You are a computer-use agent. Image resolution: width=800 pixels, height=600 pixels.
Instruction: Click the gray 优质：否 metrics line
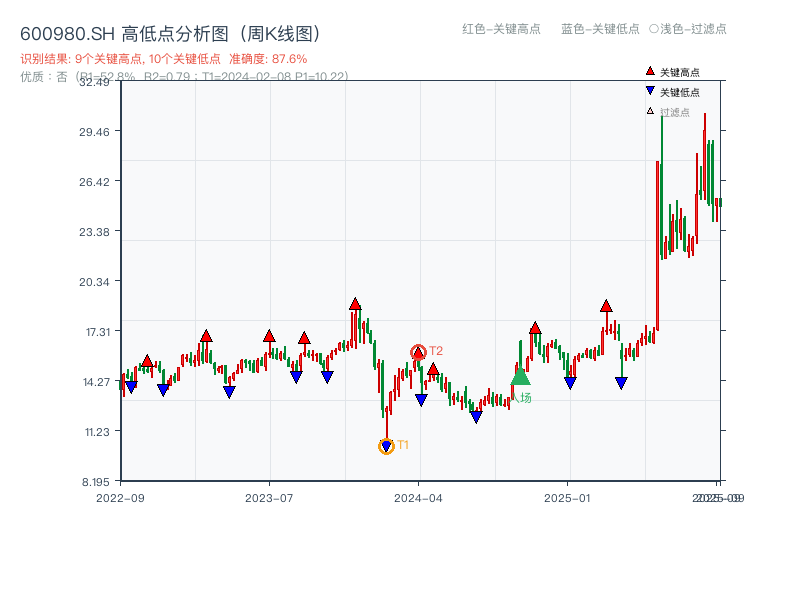184,77
